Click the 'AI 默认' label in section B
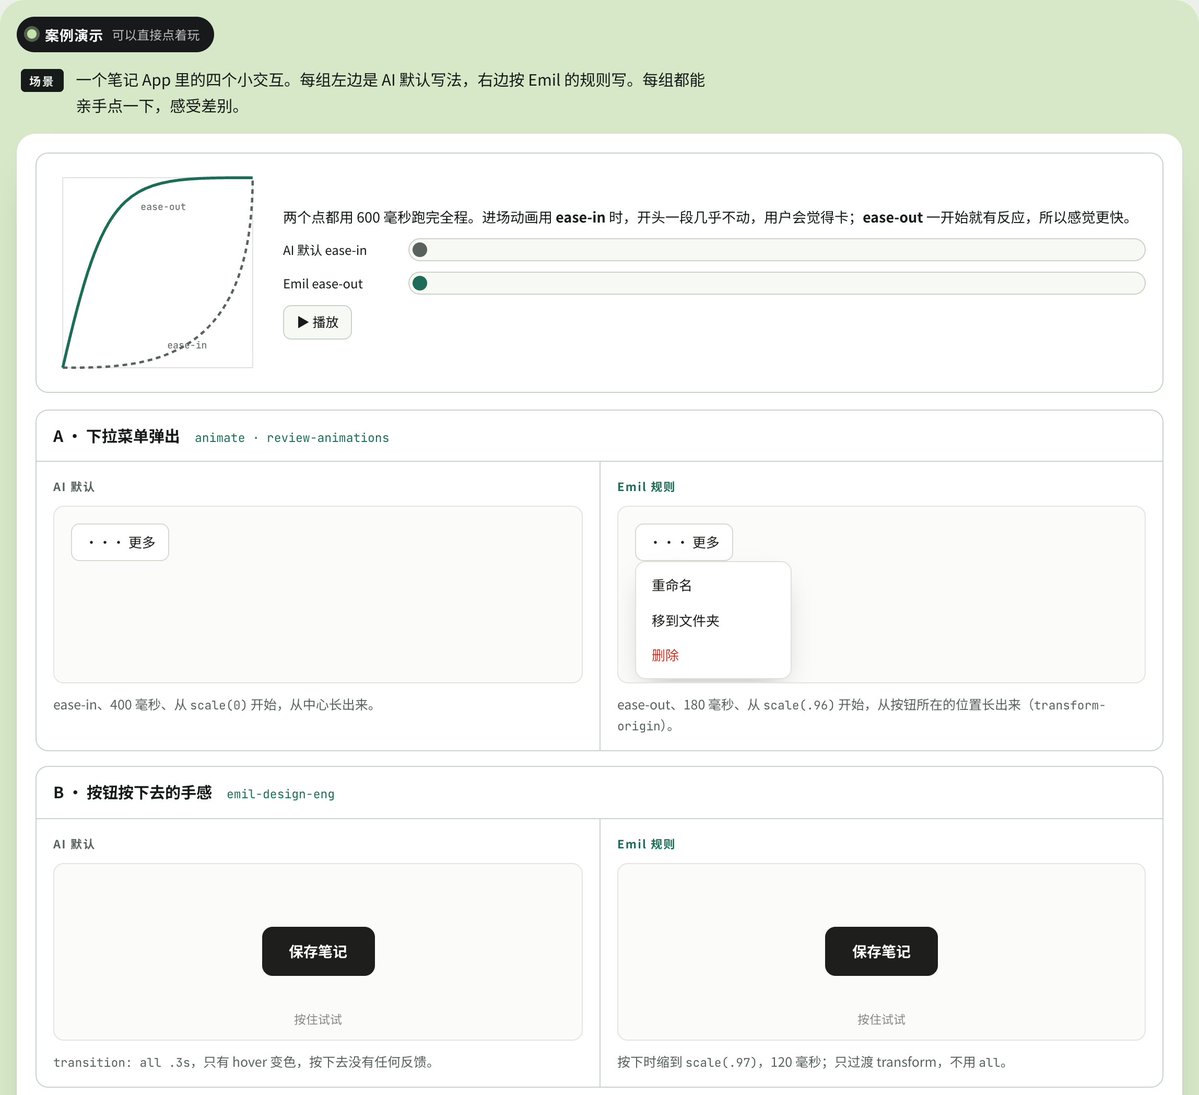 point(74,844)
